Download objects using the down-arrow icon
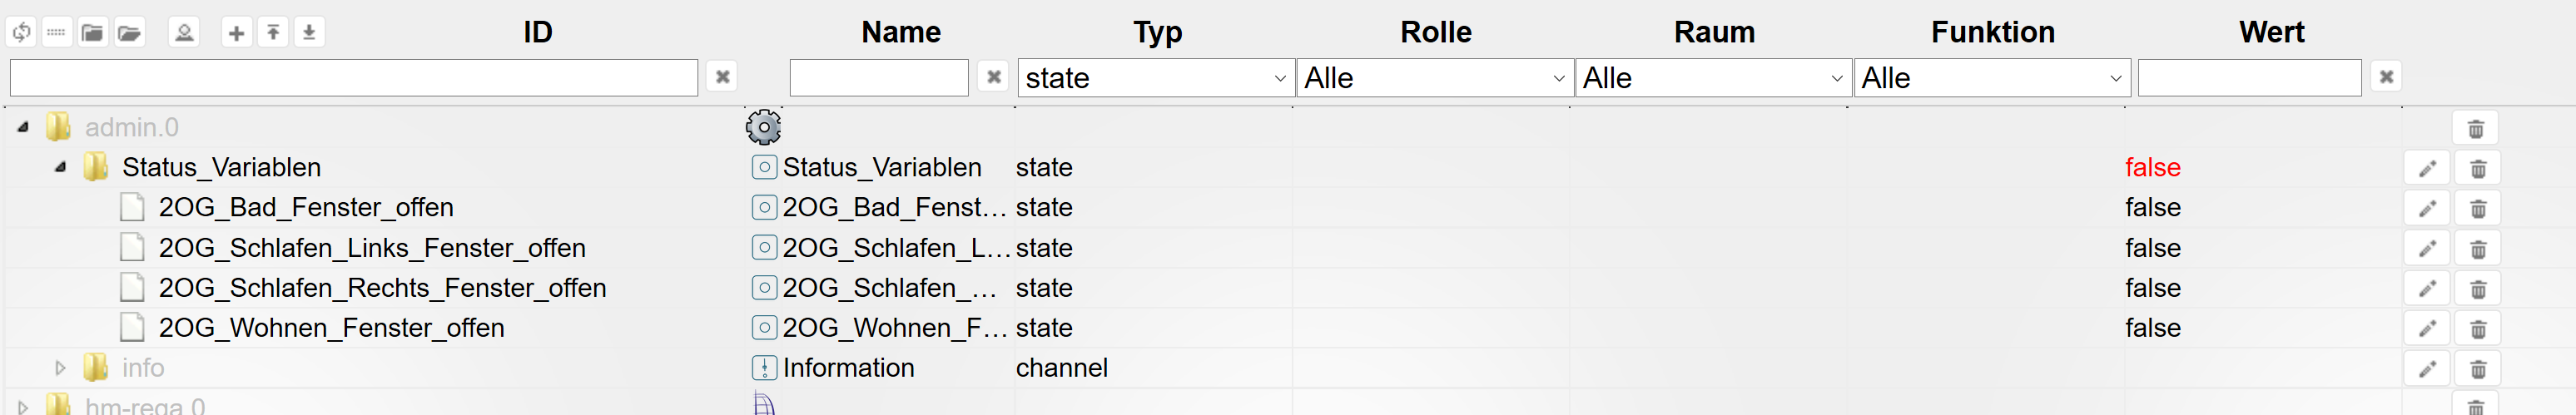Image resolution: width=2576 pixels, height=415 pixels. (x=309, y=33)
